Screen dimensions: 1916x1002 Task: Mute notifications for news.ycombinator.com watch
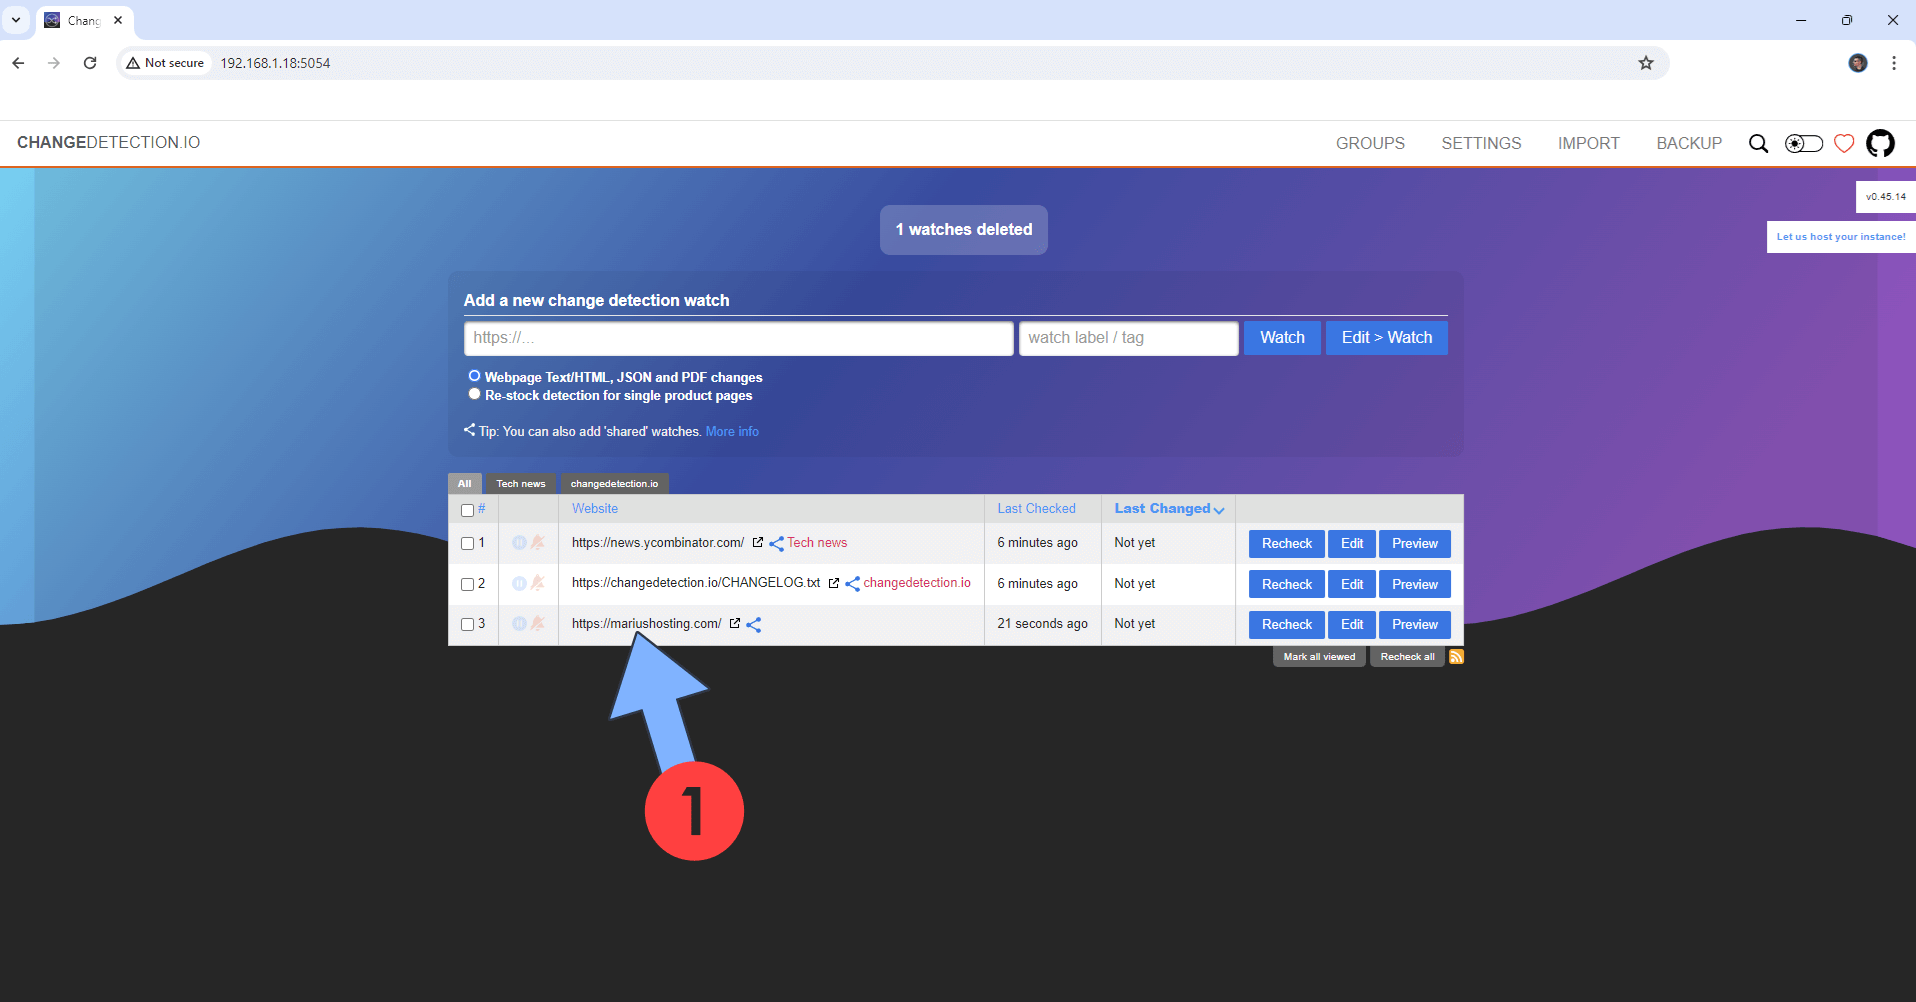538,543
